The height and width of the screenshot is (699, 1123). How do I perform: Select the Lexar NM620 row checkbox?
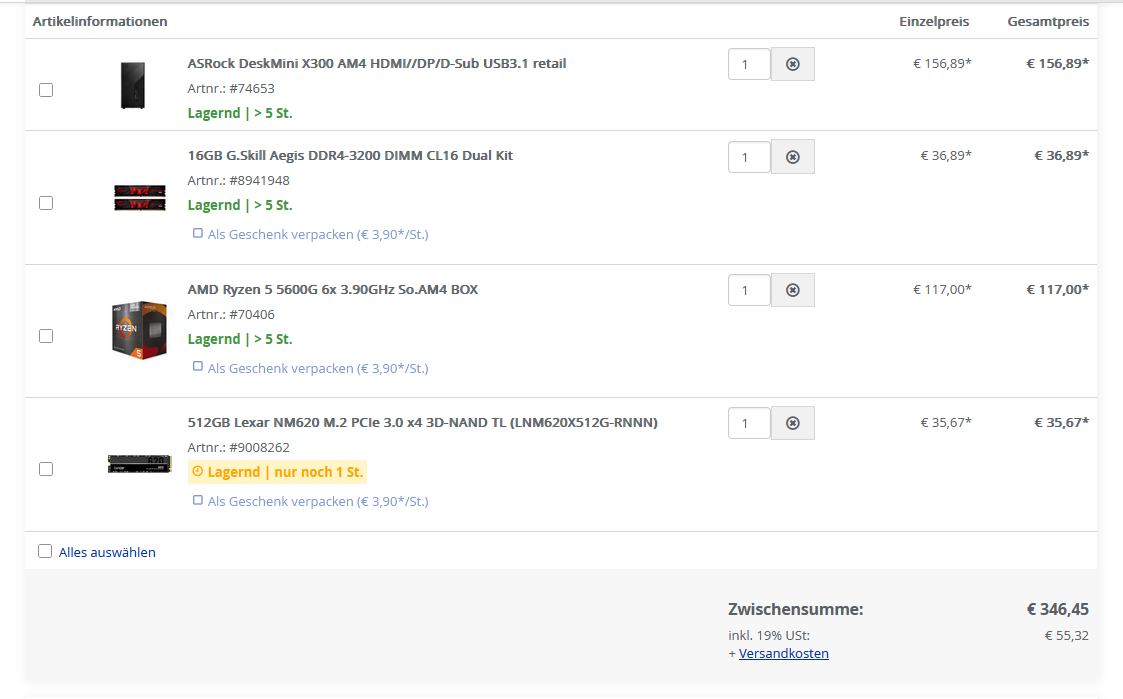[46, 469]
